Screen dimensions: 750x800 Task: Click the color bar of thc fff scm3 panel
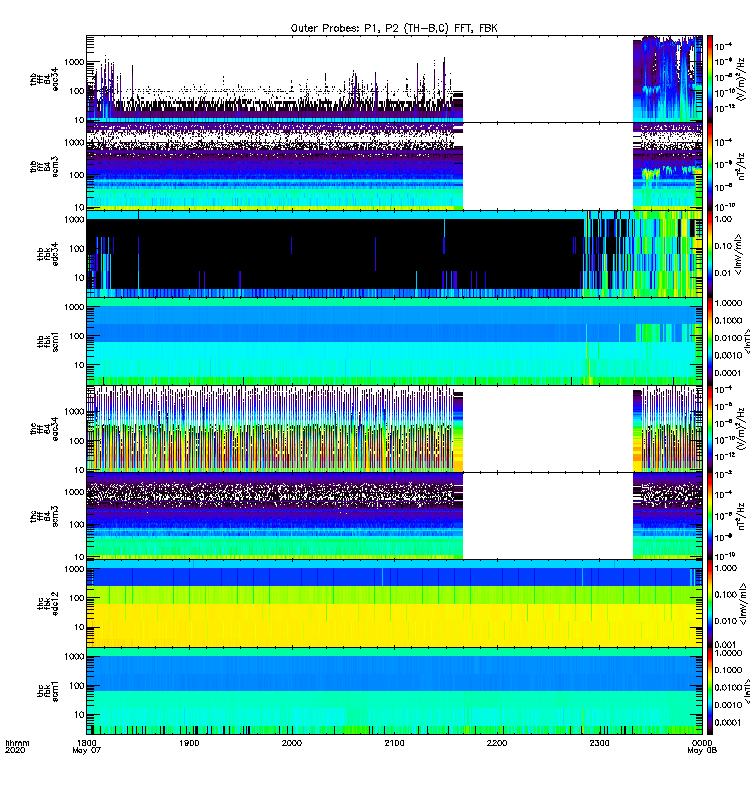(x=709, y=516)
